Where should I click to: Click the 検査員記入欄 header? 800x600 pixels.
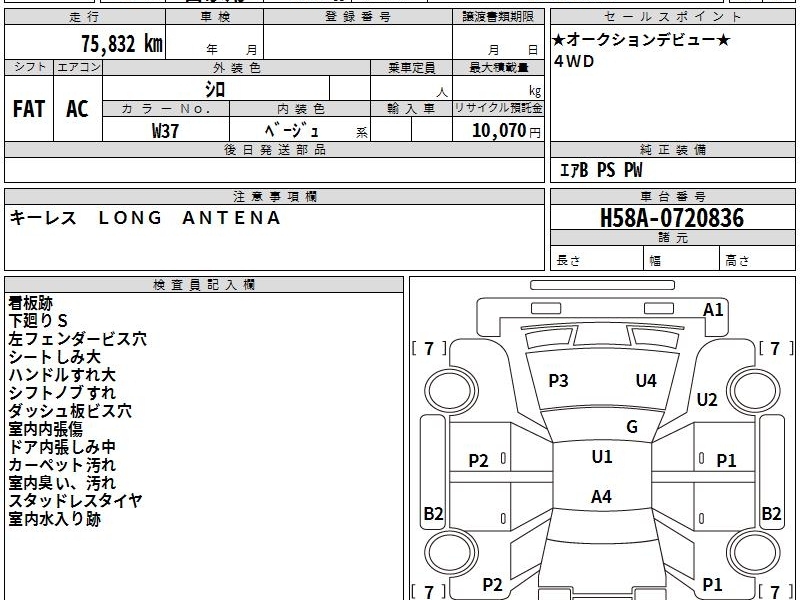pyautogui.click(x=204, y=285)
